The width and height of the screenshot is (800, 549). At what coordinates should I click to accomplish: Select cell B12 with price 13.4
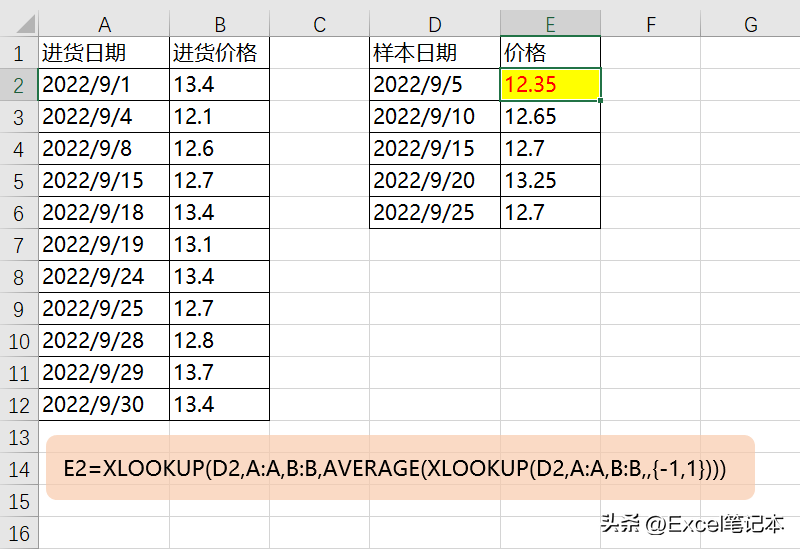coord(219,405)
